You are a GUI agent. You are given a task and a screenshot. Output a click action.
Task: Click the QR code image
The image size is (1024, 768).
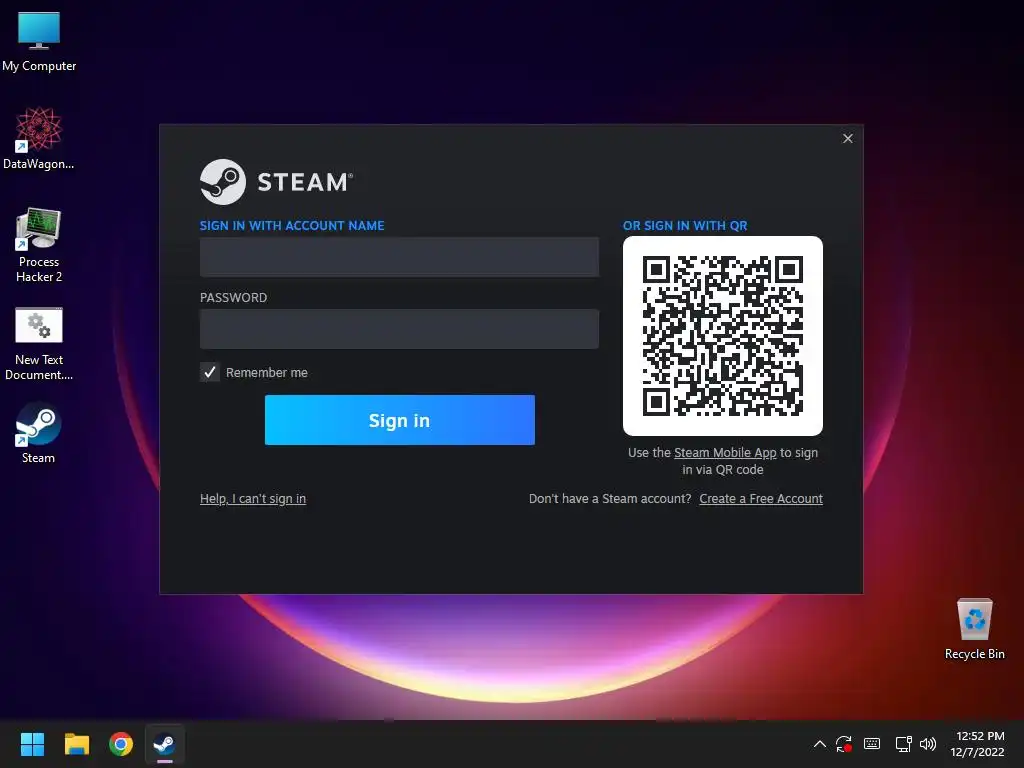pos(723,336)
